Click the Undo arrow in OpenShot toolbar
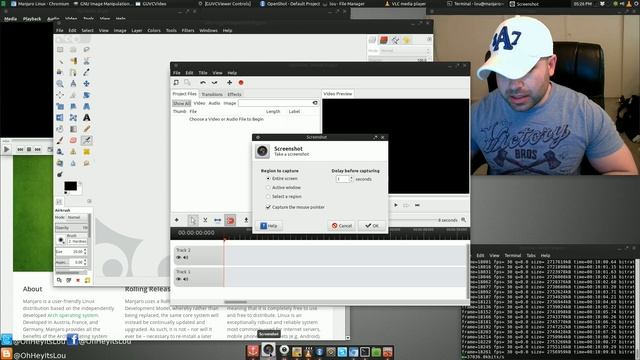Viewport: 640px width, 360px height. (x=203, y=82)
